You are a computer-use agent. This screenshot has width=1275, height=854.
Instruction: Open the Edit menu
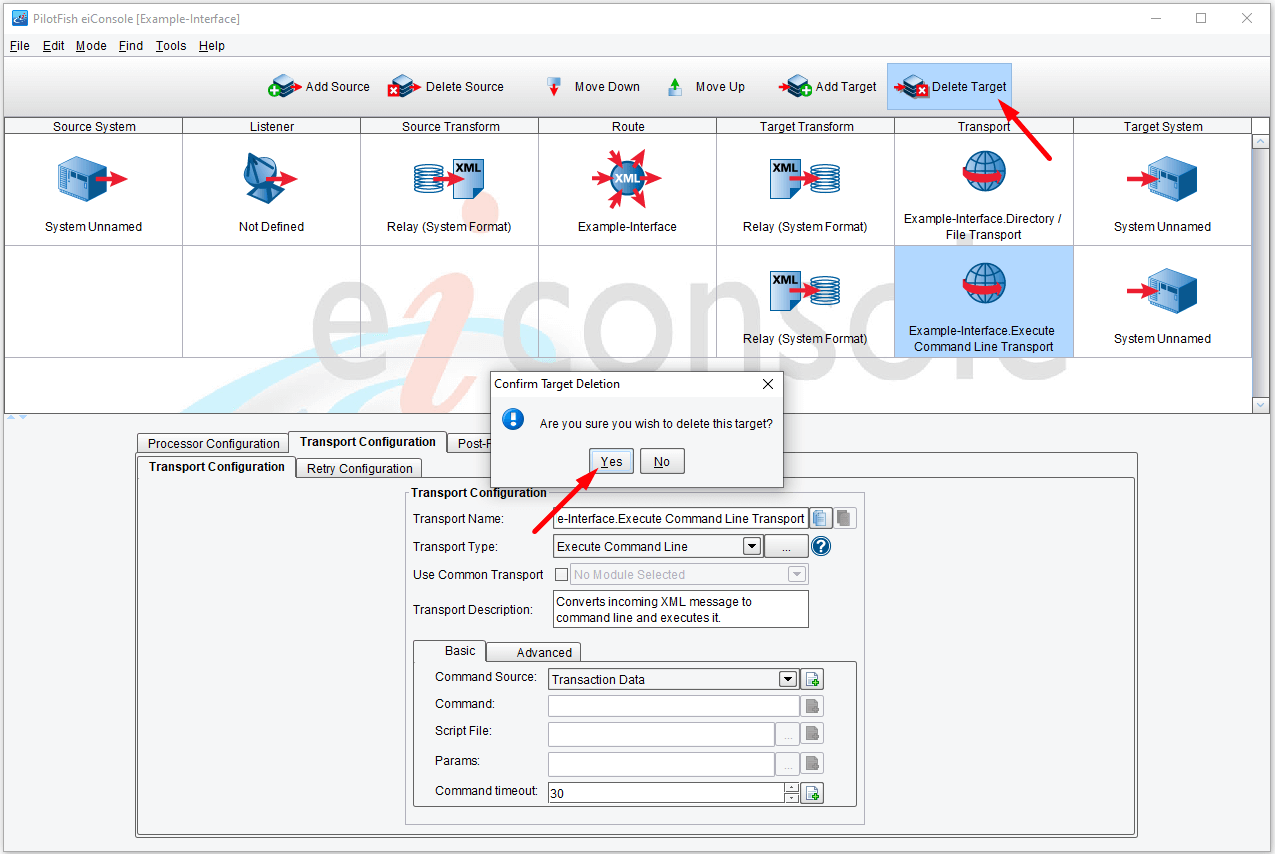[54, 46]
